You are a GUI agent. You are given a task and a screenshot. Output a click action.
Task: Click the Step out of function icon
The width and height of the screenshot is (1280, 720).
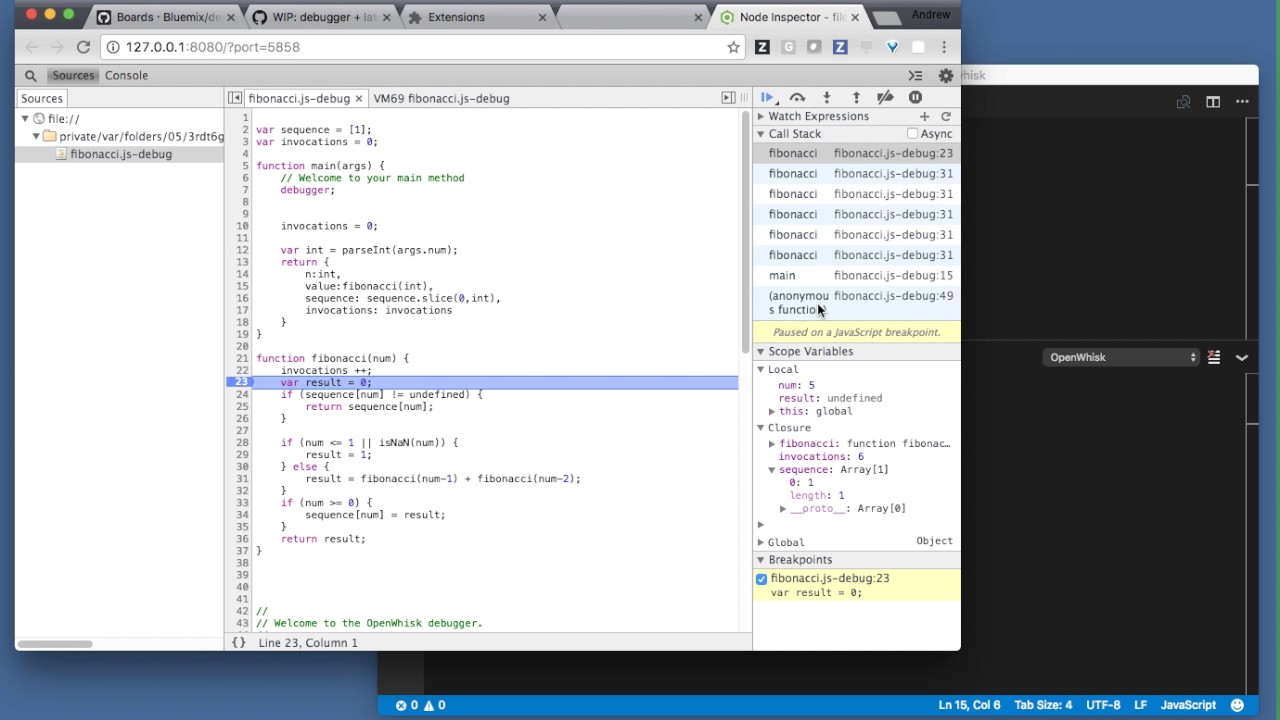(x=856, y=98)
